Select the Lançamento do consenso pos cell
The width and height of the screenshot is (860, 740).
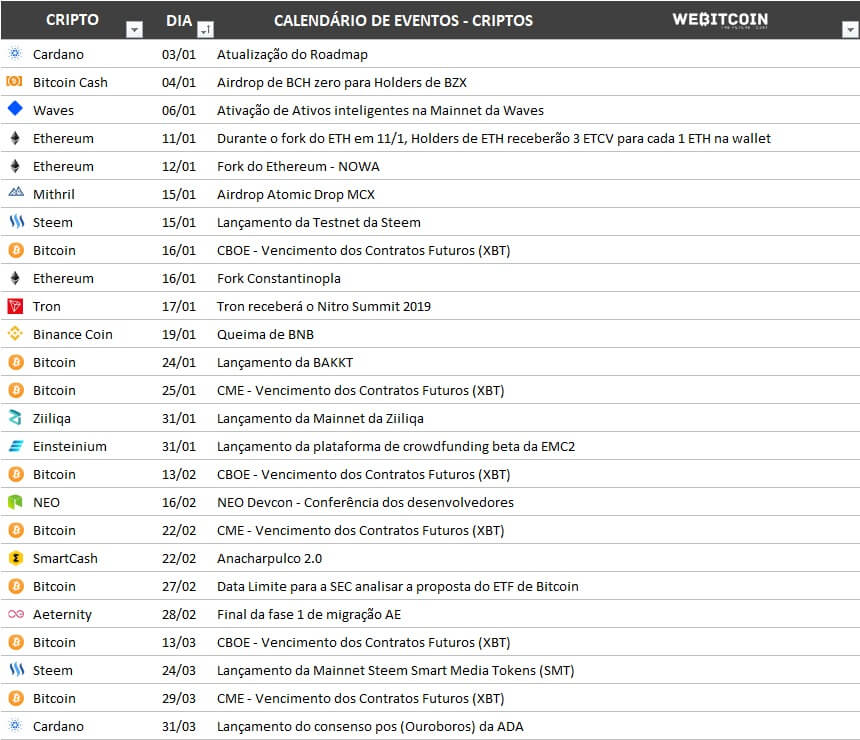click(370, 726)
